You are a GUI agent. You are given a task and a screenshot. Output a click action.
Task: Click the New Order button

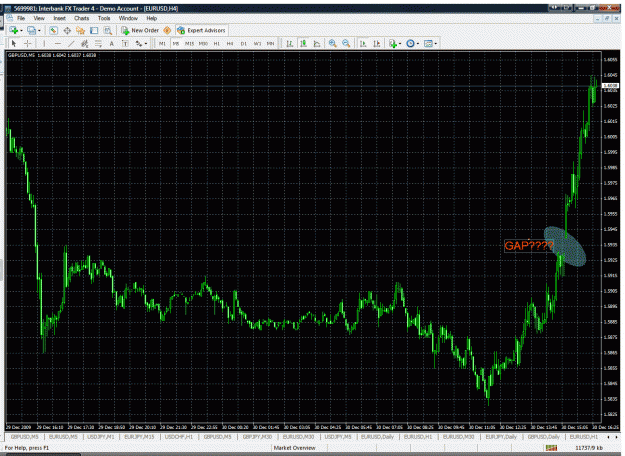[140, 30]
